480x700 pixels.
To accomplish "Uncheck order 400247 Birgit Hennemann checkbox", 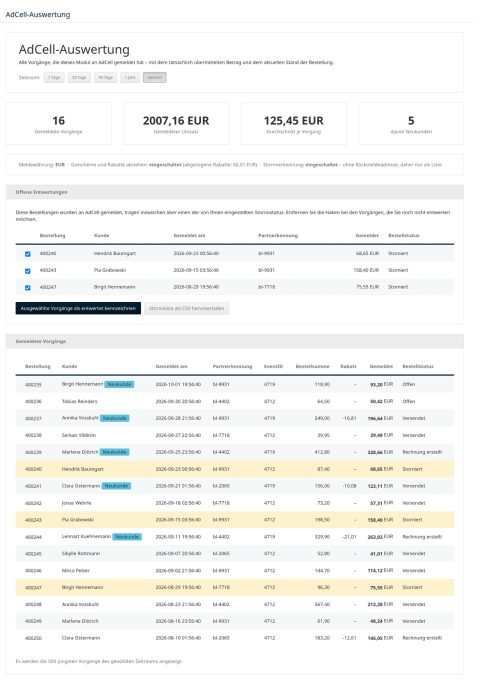I will pos(28,288).
